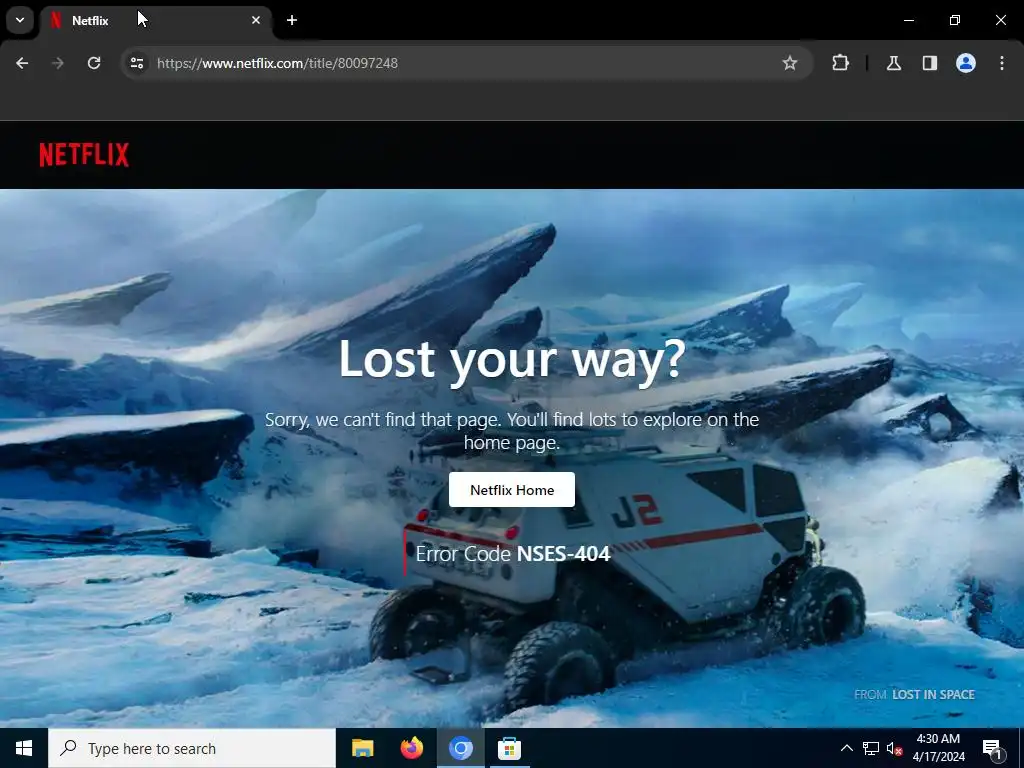Click the URL address bar field
The height and width of the screenshot is (768, 1024).
coord(467,63)
